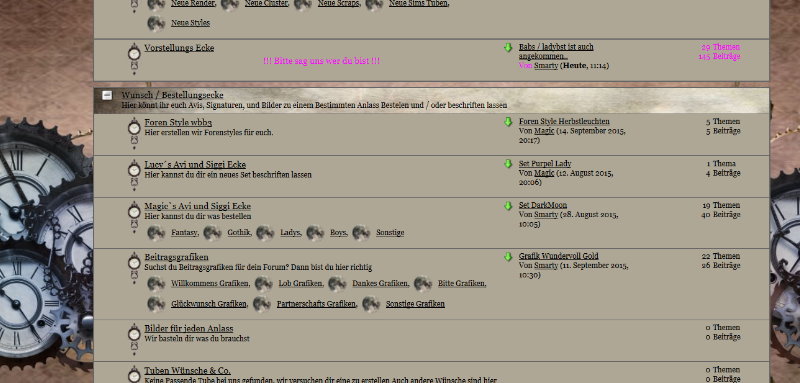
Task: View Smarty's profile under Set DarkMoon
Action: pos(546,215)
